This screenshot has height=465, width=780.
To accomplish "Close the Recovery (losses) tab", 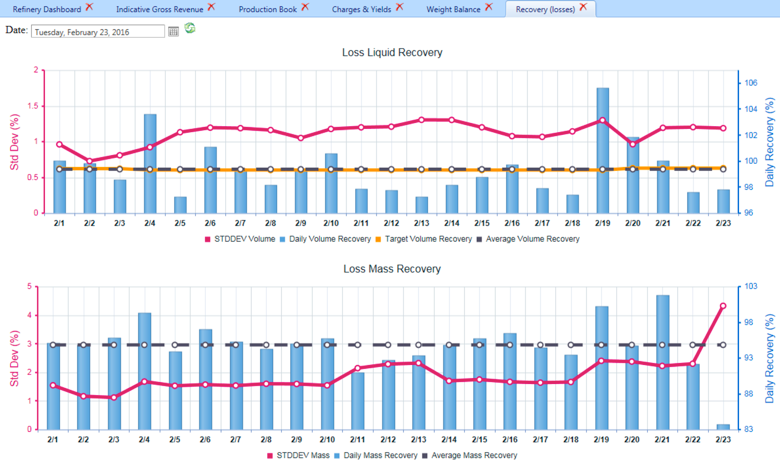I will tap(583, 7).
